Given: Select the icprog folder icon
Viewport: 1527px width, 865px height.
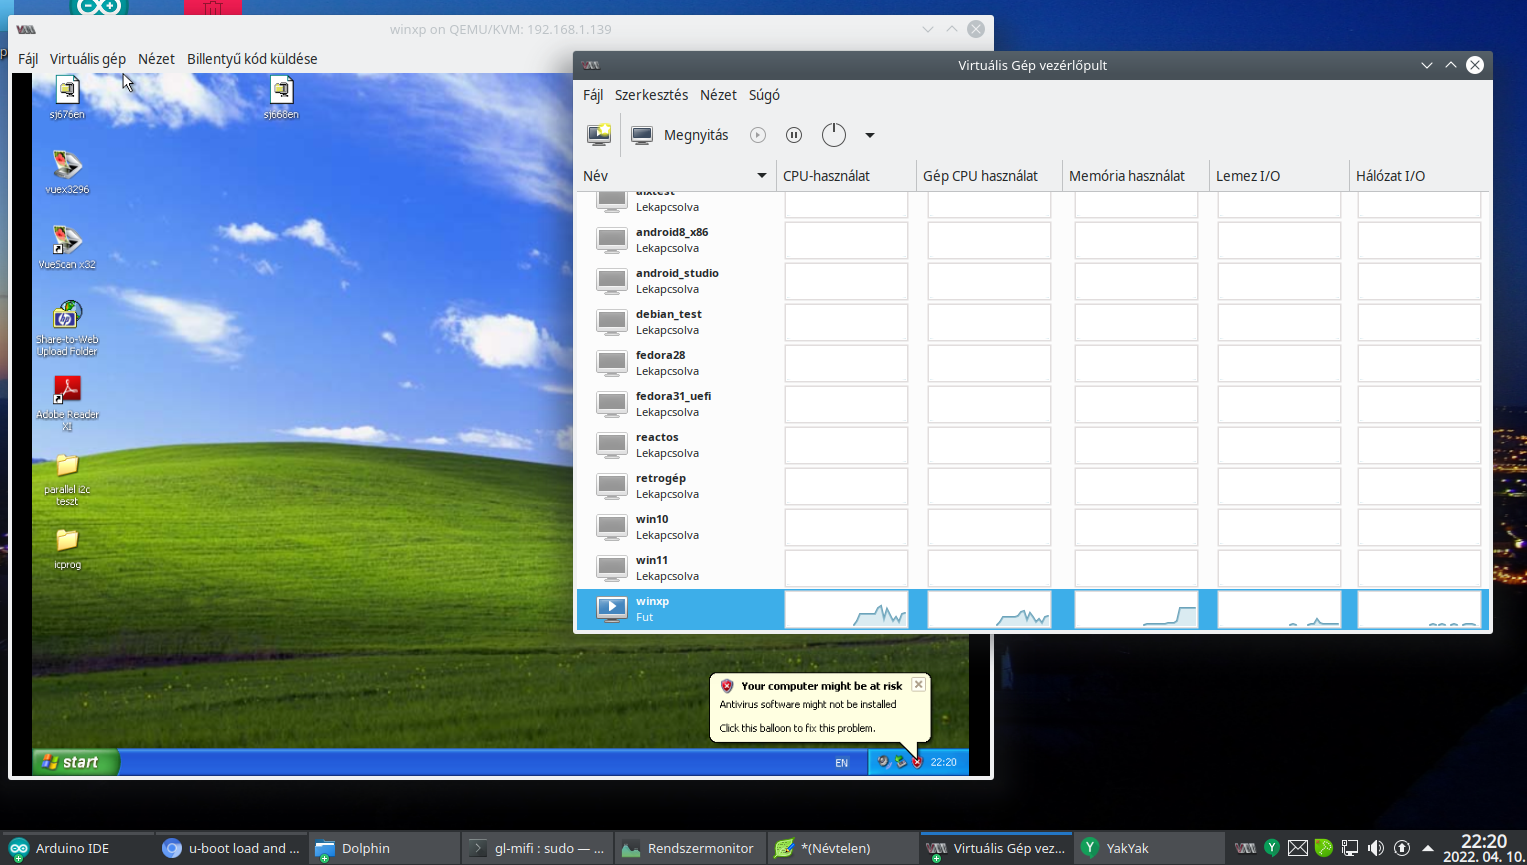Looking at the screenshot, I should pos(67,549).
